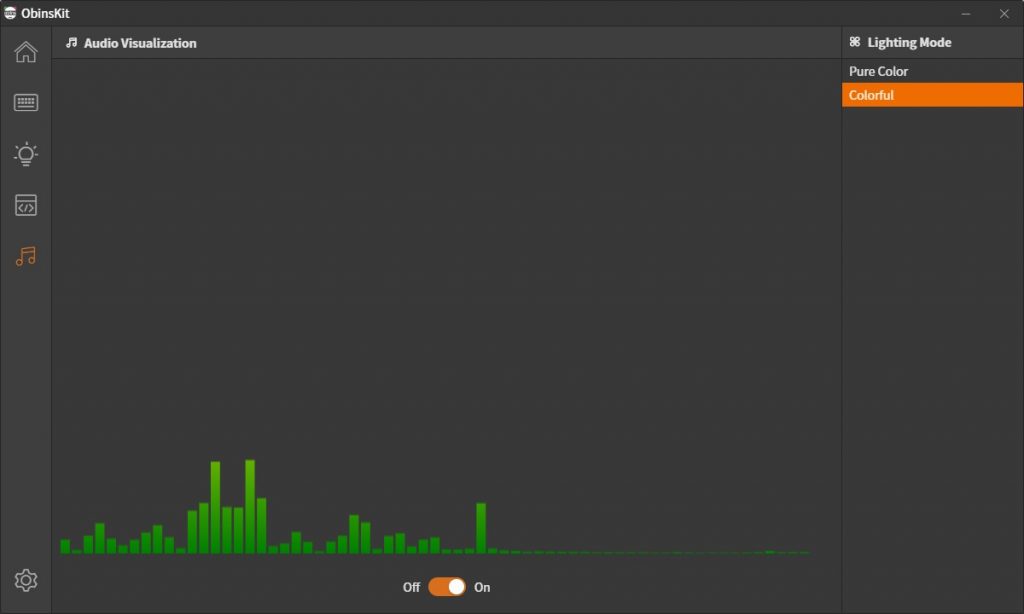Click the music note beside Audio Visualization
The height and width of the screenshot is (614, 1024).
[71, 43]
